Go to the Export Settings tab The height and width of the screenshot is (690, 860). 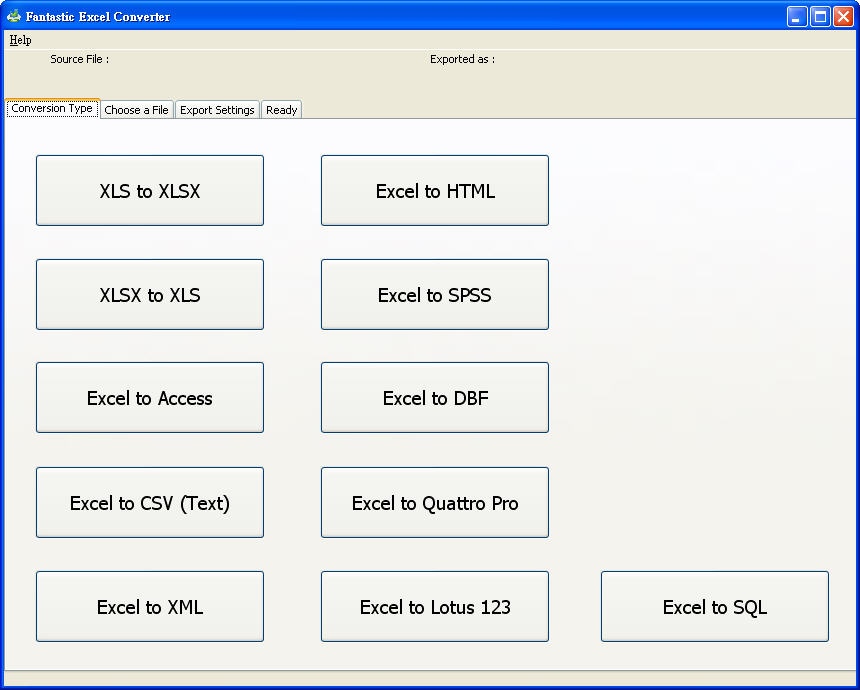217,110
